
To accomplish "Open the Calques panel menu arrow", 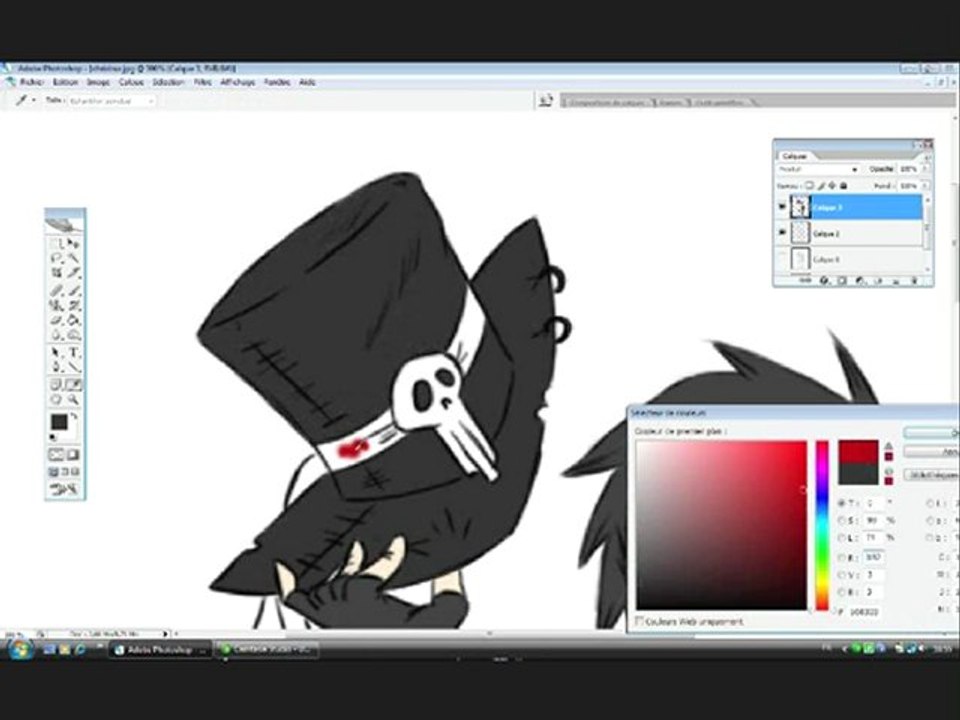I will [926, 157].
